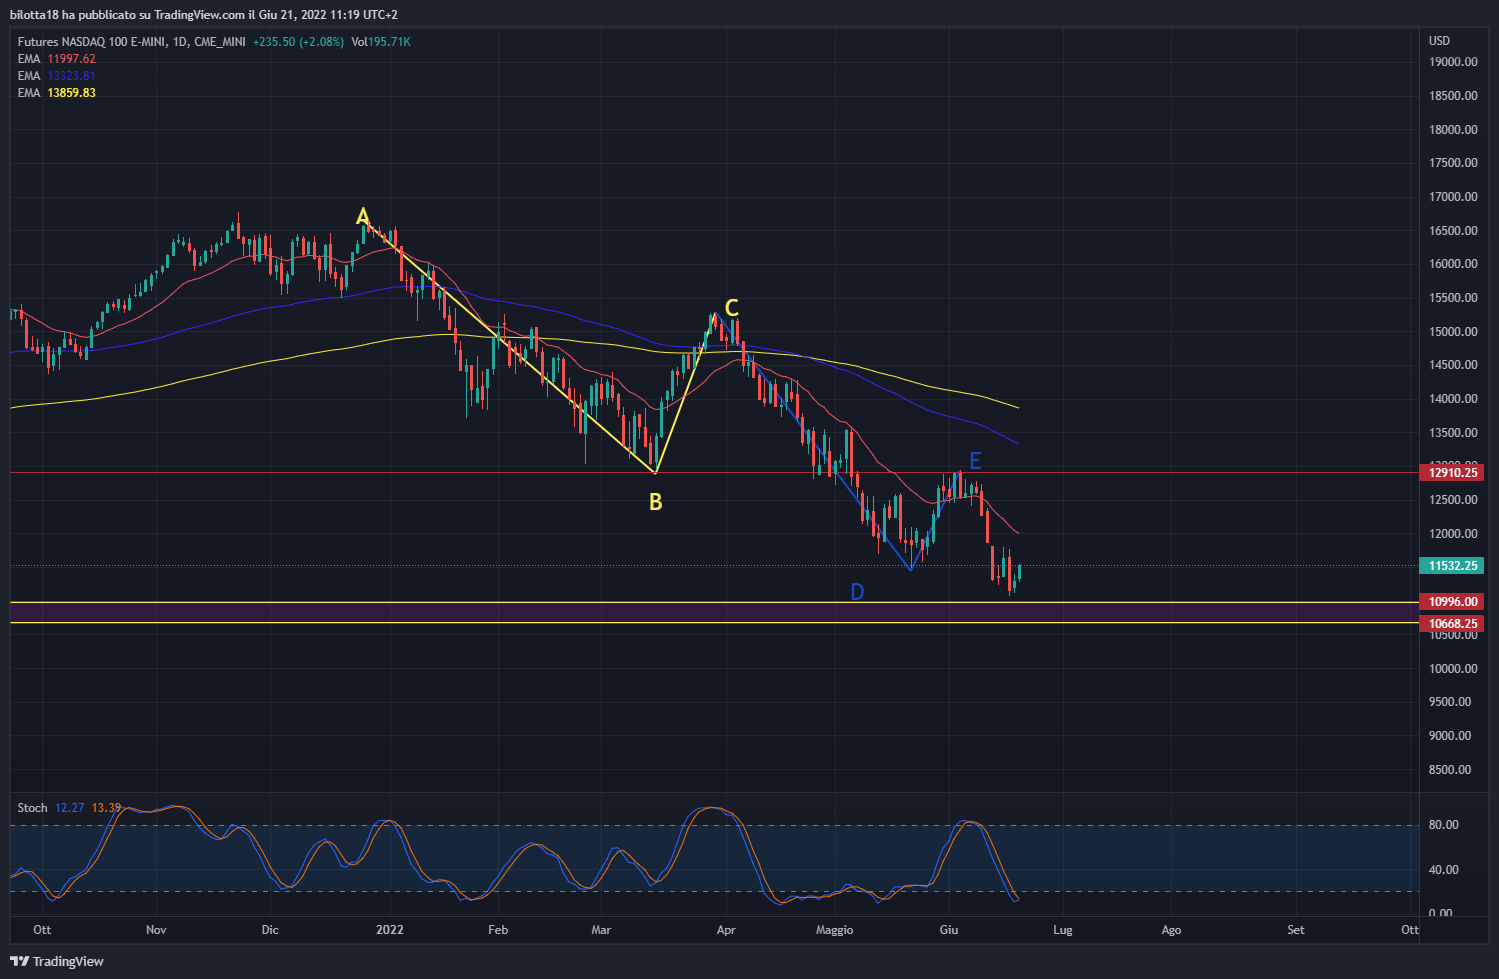
Task: Click the 19000.00 price axis label
Action: point(1453,62)
